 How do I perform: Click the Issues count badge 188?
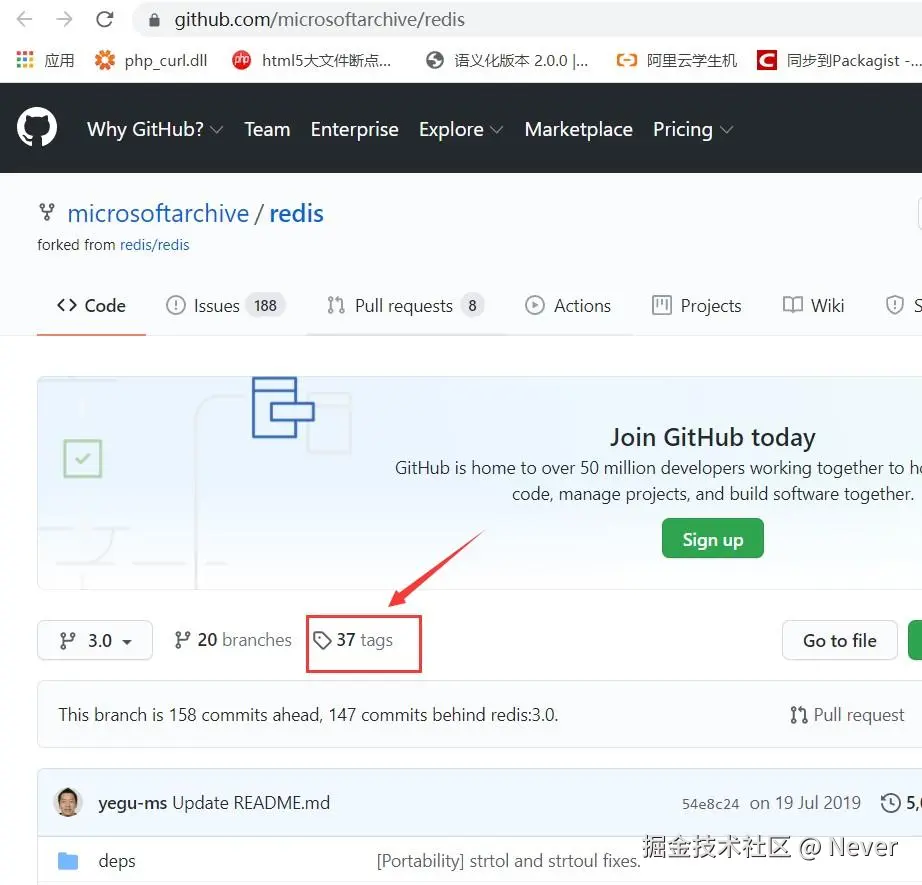tap(265, 305)
